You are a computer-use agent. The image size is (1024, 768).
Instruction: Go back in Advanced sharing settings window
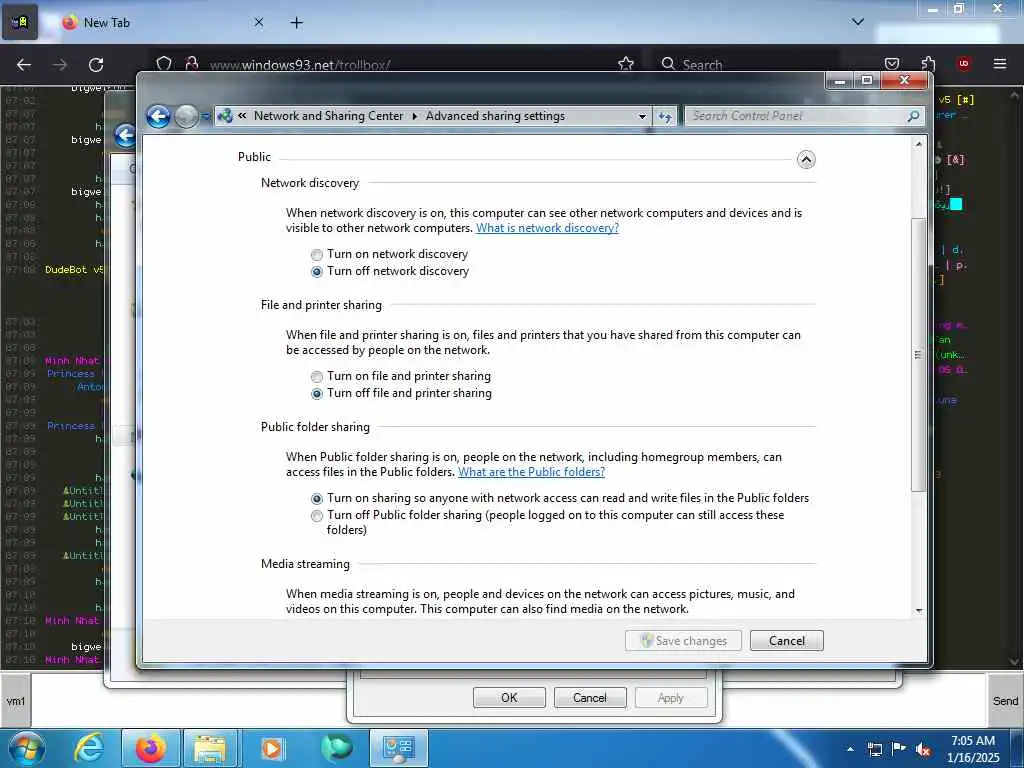coord(158,116)
